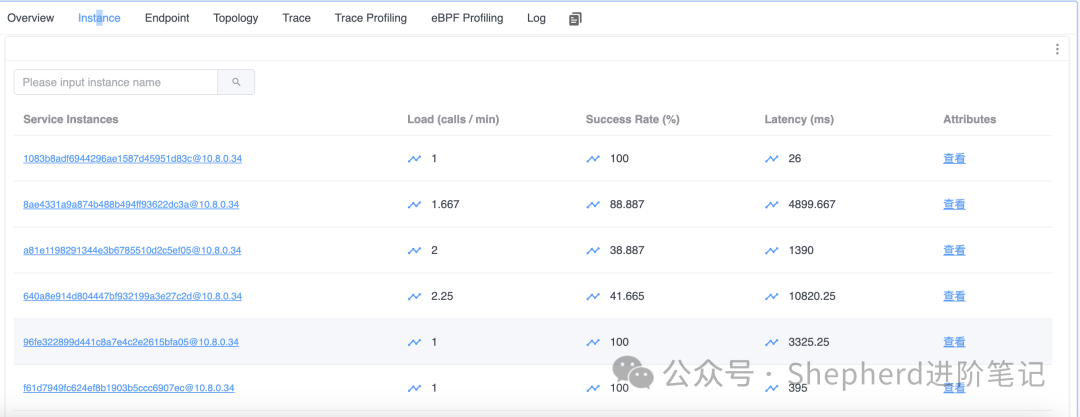1080x417 pixels.
Task: Open the Topology tab
Action: [235, 18]
